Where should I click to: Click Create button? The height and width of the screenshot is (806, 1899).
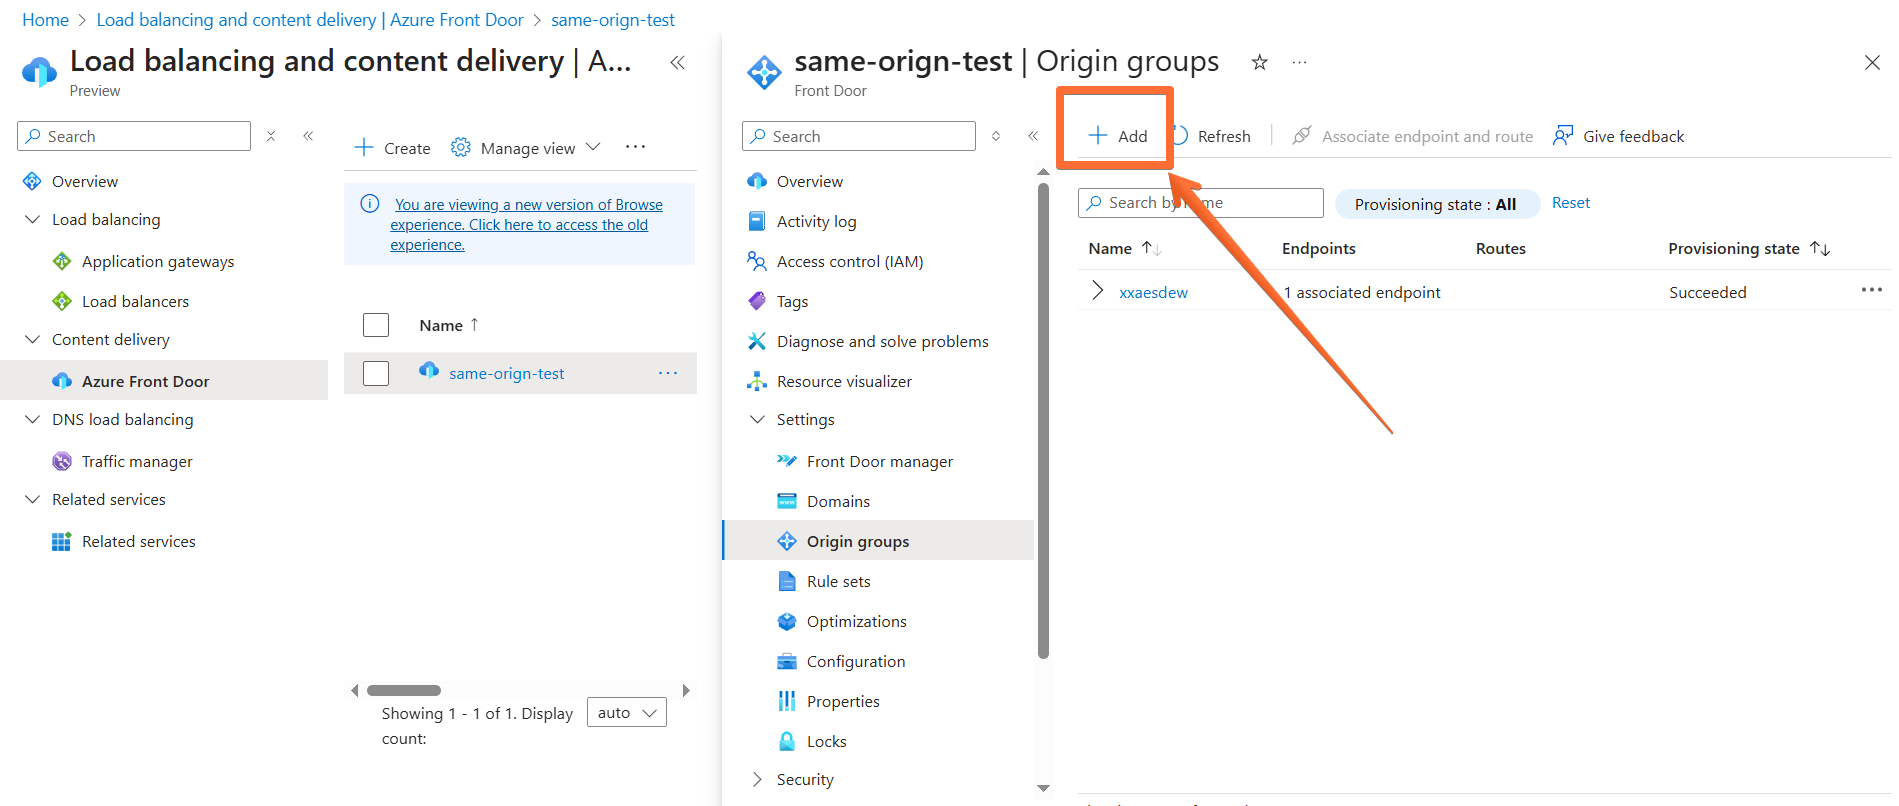click(392, 148)
